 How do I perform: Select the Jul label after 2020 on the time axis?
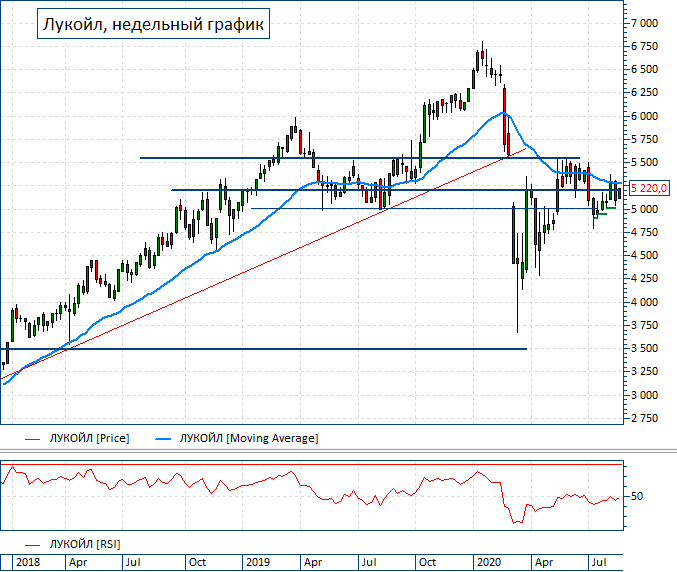coord(599,563)
